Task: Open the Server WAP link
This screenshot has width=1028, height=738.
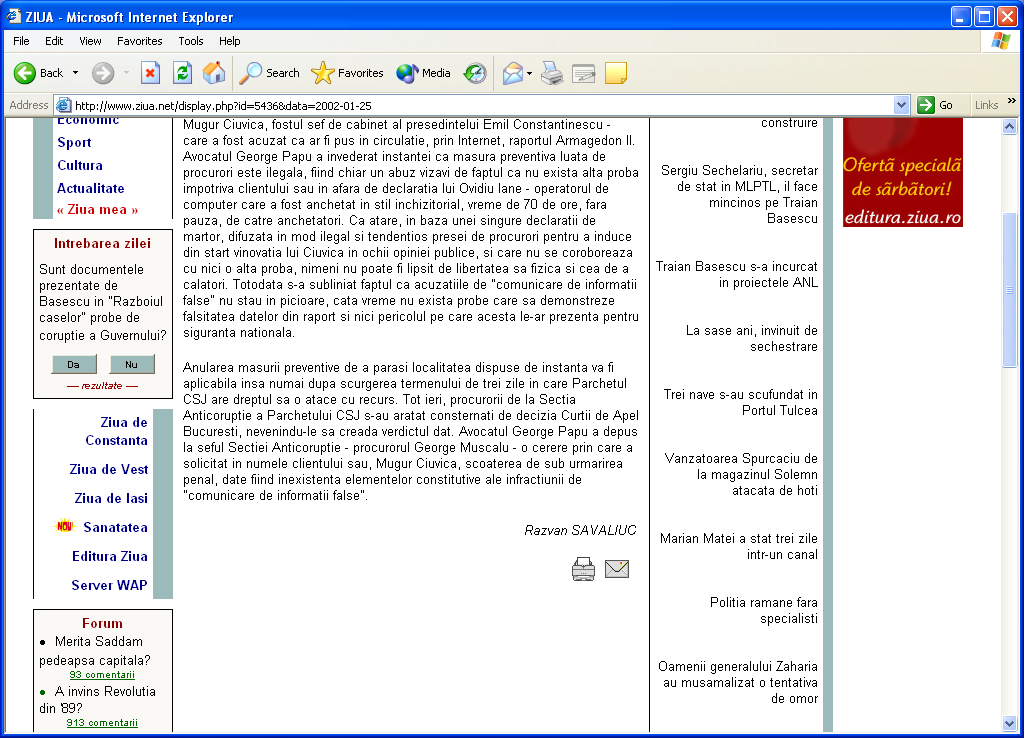Action: coord(109,585)
